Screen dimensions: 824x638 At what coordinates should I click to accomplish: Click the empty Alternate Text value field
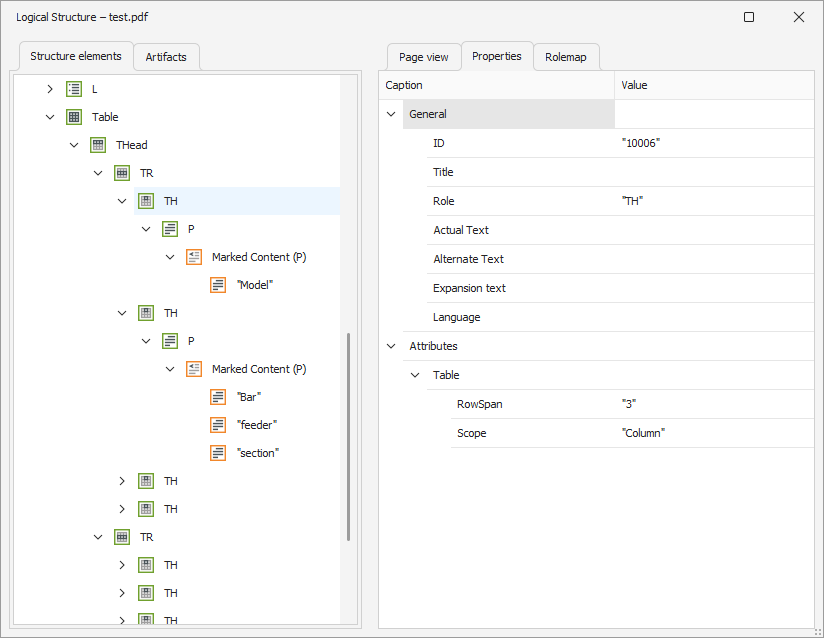[x=713, y=259]
